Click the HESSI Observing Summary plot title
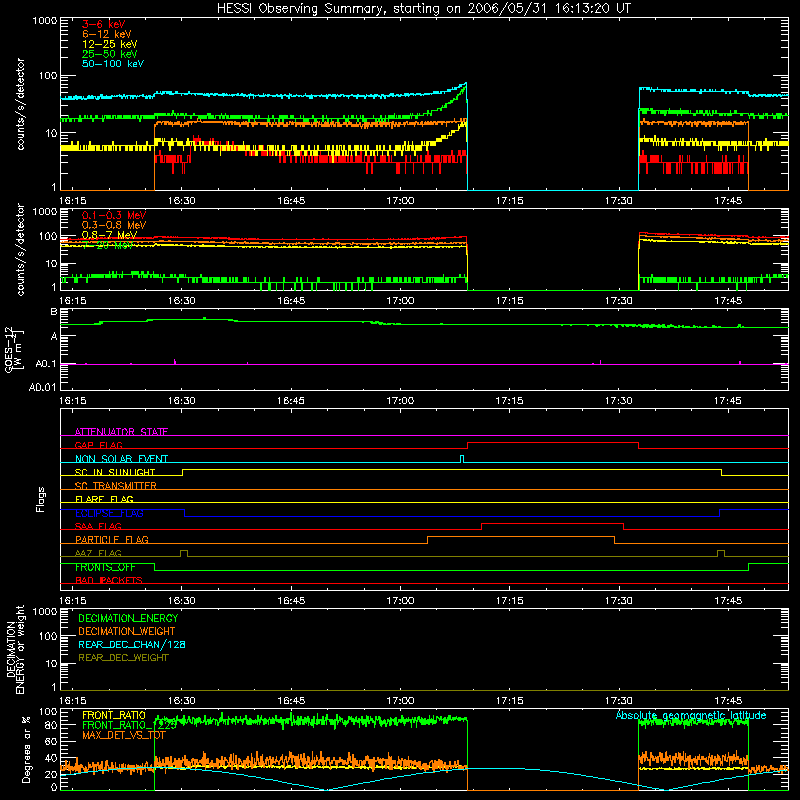800x800 pixels. pyautogui.click(x=424, y=9)
